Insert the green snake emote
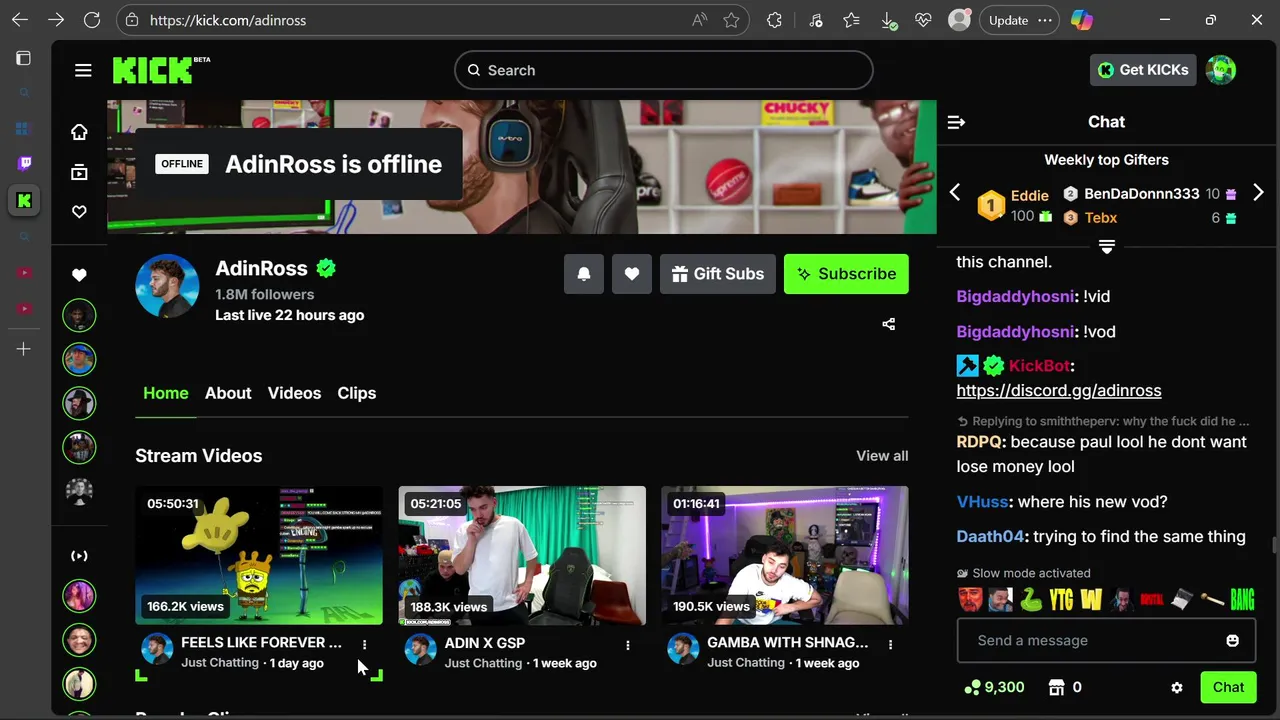The height and width of the screenshot is (720, 1280). point(1031,600)
